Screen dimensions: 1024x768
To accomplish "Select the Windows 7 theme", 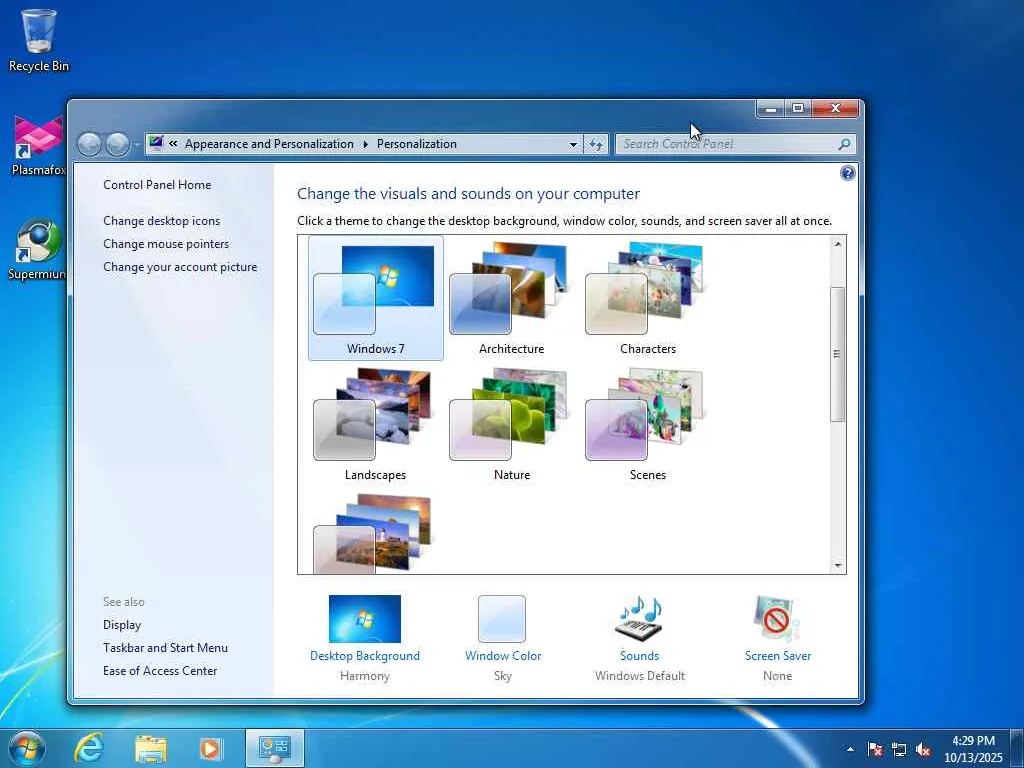I will [376, 298].
